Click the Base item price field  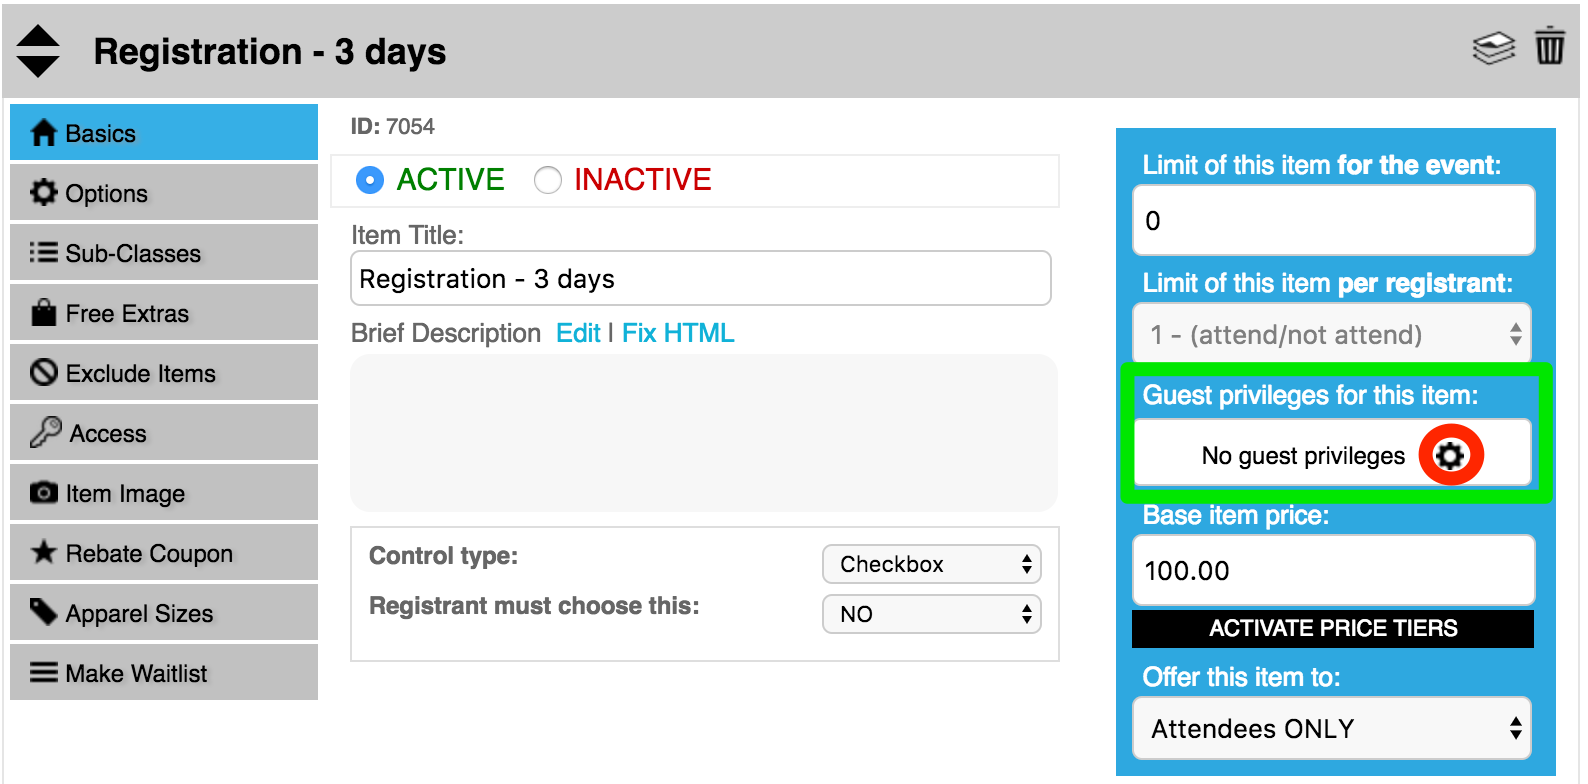[1333, 570]
